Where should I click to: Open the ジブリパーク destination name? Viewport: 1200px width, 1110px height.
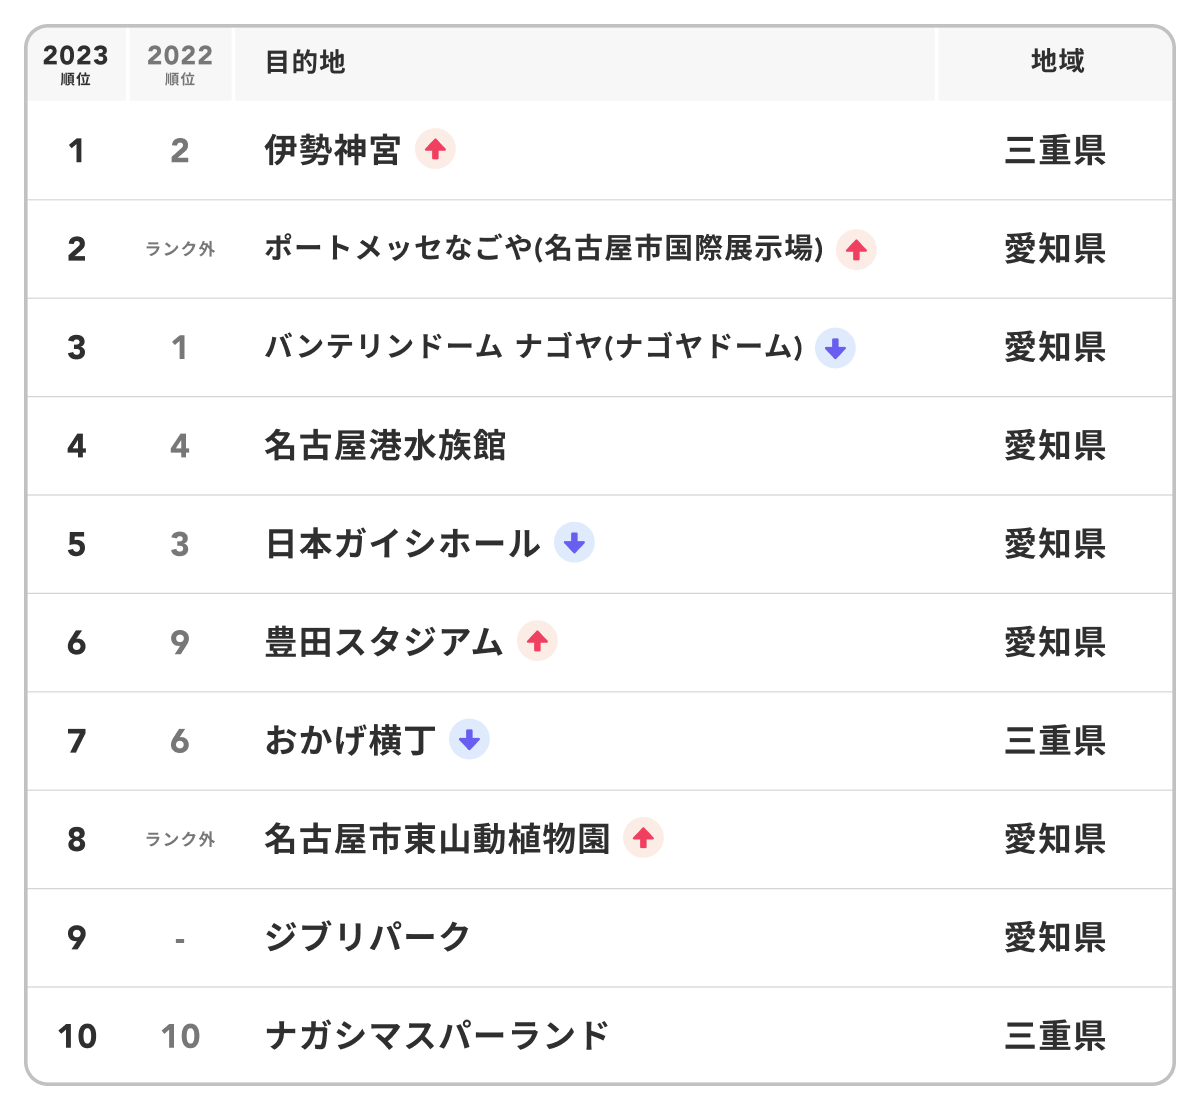(367, 938)
